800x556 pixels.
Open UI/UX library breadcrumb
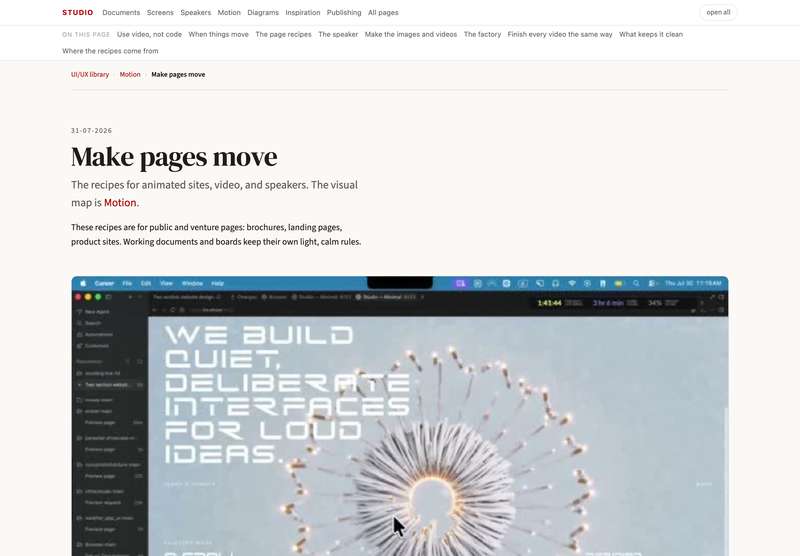[90, 74]
